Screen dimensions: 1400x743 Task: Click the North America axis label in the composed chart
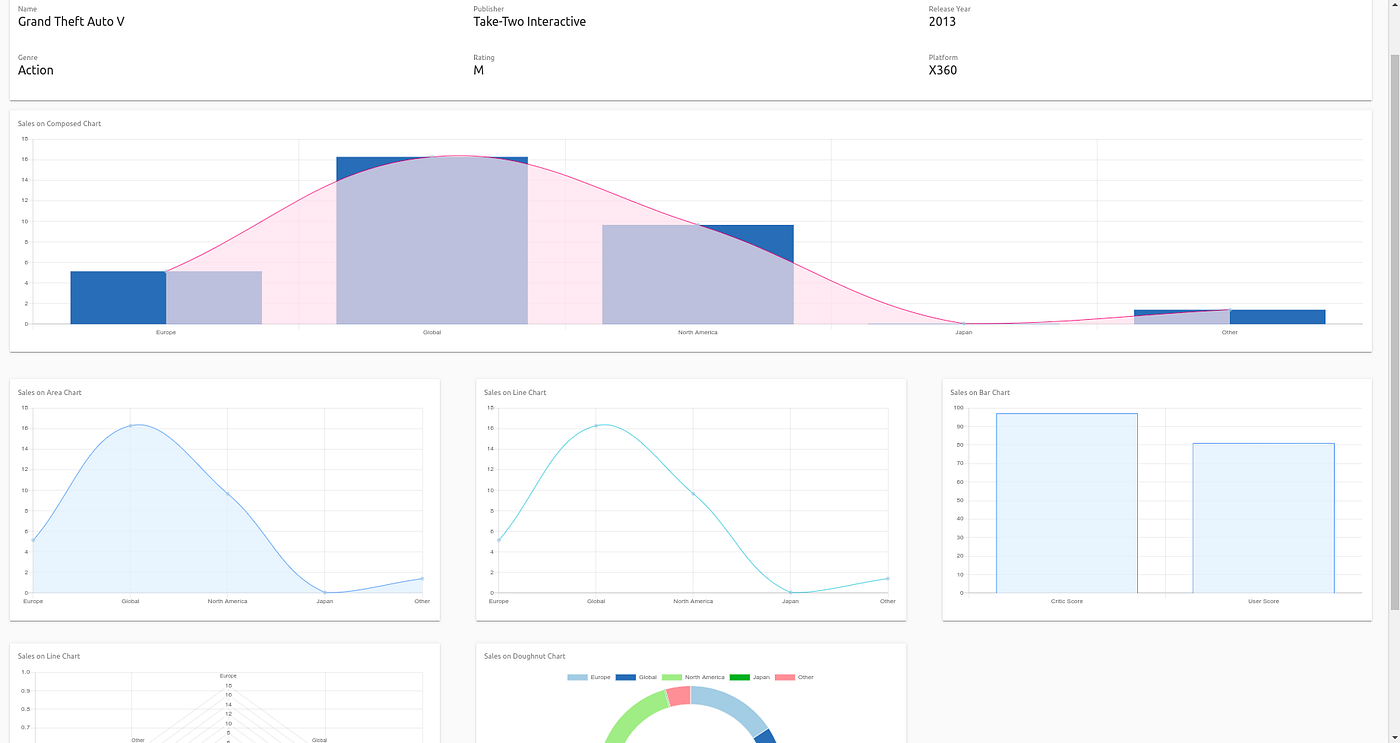pyautogui.click(x=698, y=332)
